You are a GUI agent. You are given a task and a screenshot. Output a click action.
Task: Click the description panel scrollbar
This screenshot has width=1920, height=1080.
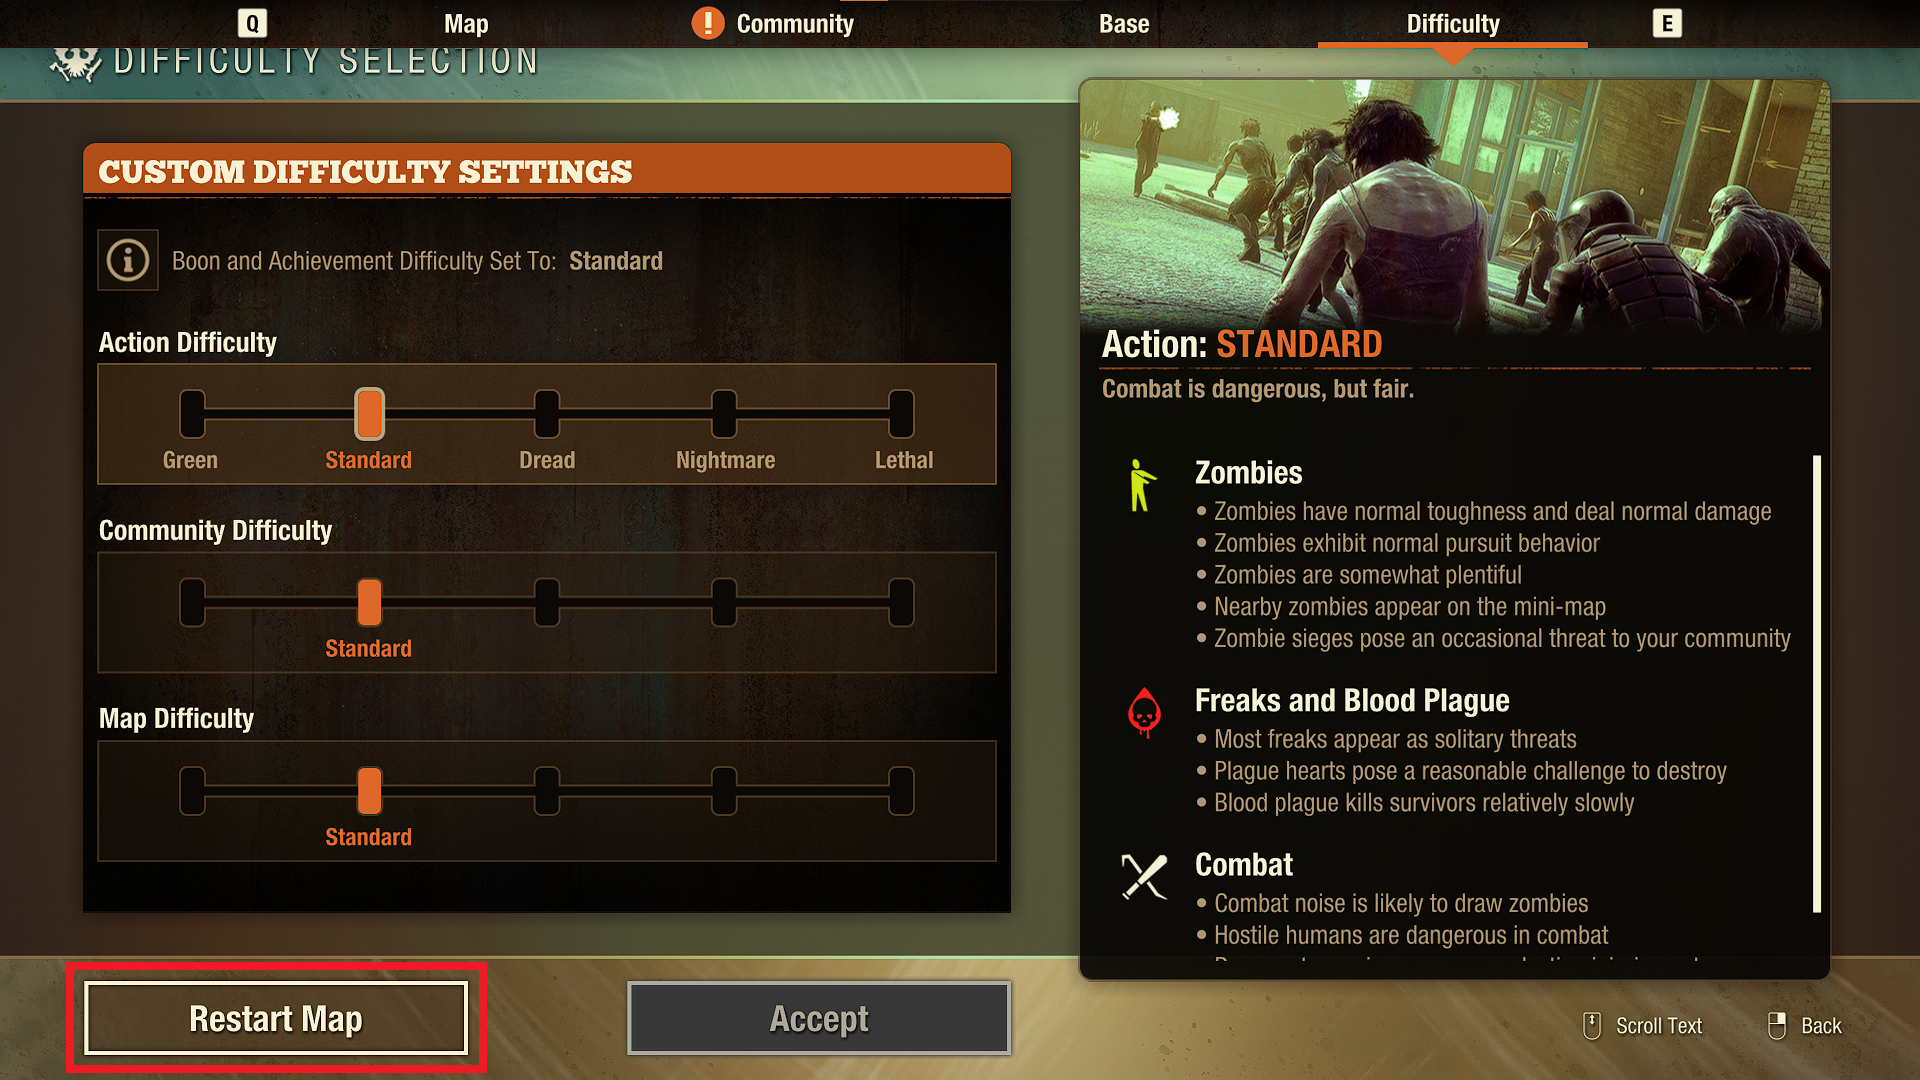tap(1817, 684)
